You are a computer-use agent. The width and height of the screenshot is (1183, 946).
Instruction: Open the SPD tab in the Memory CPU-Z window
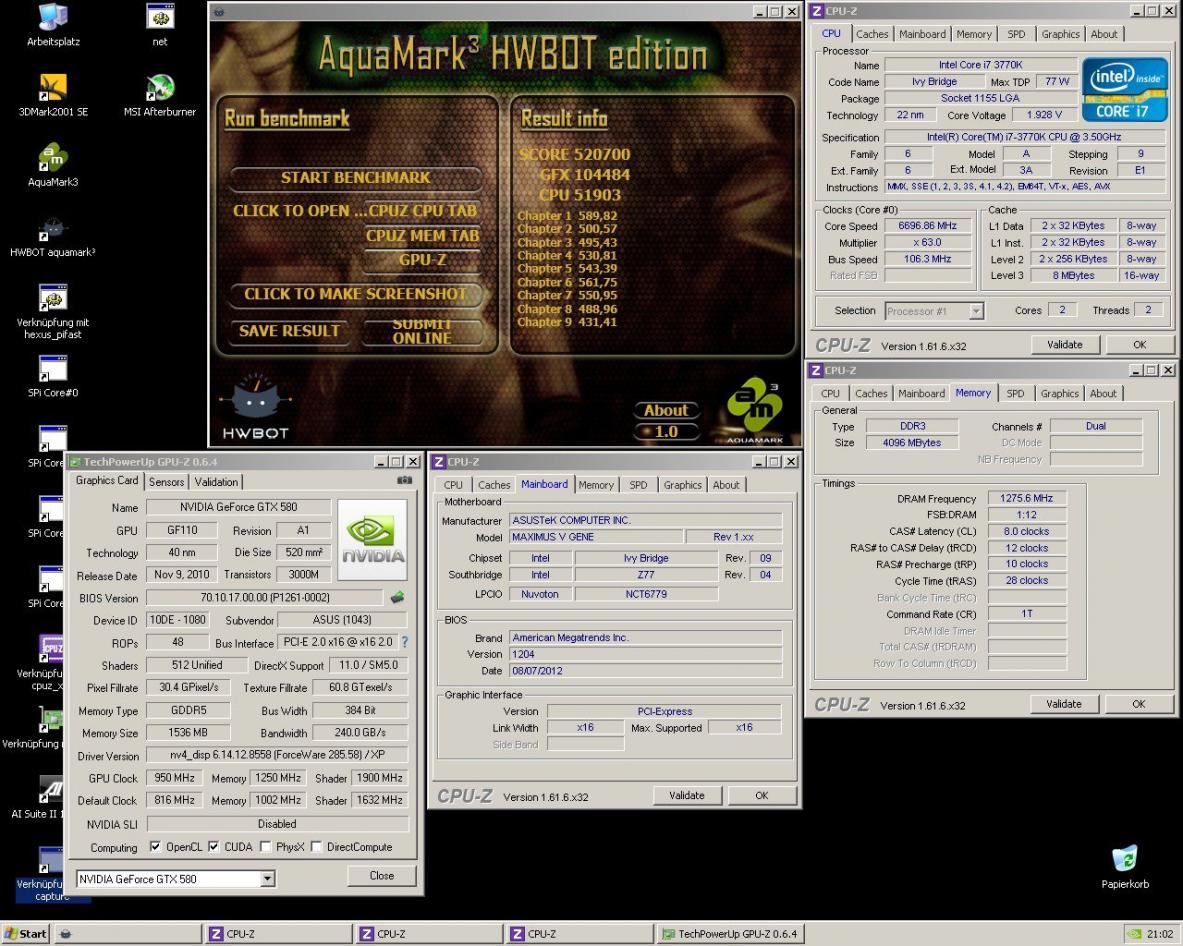(x=1016, y=393)
